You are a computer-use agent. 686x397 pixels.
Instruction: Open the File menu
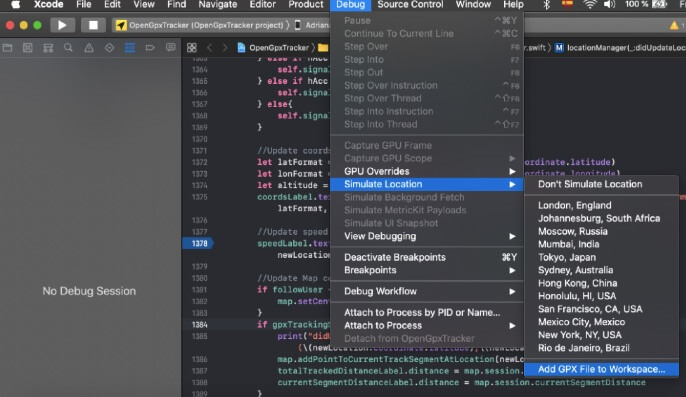tap(84, 5)
